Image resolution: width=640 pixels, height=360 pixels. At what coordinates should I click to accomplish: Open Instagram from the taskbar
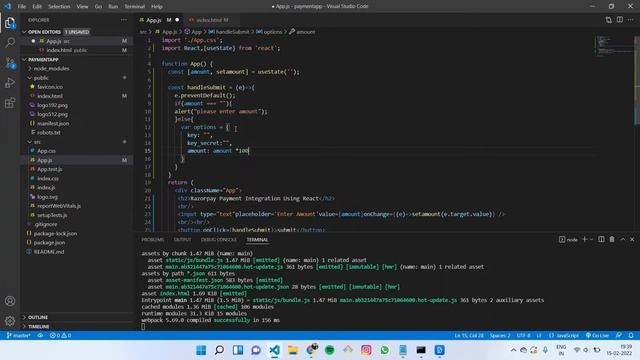(x=366, y=350)
